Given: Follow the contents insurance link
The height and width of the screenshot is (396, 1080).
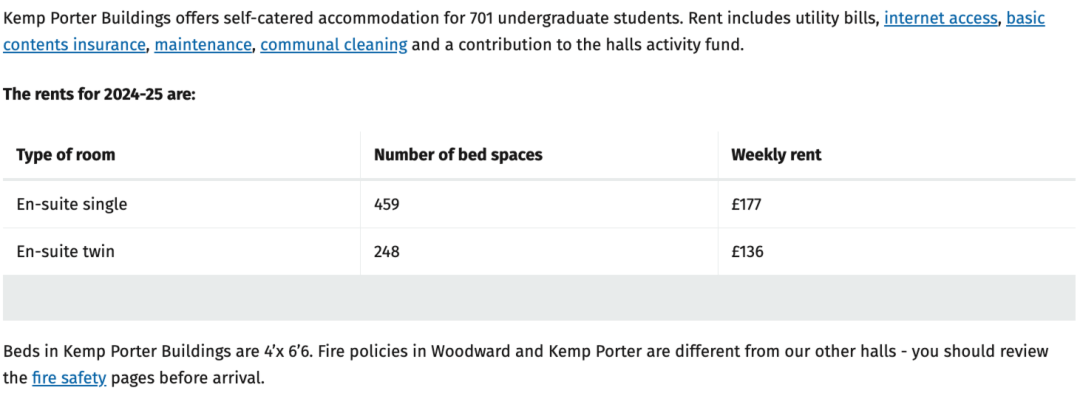Looking at the screenshot, I should coord(74,45).
